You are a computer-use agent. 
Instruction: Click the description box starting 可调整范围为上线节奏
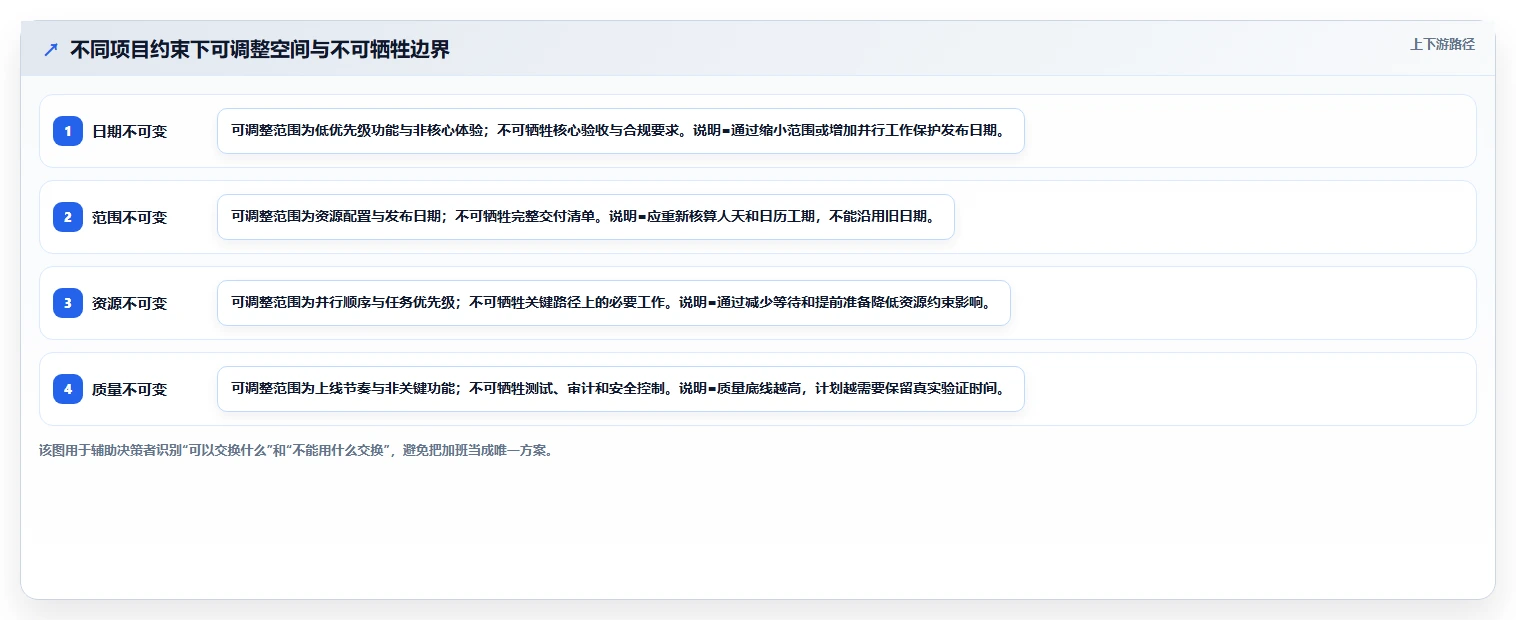click(621, 389)
